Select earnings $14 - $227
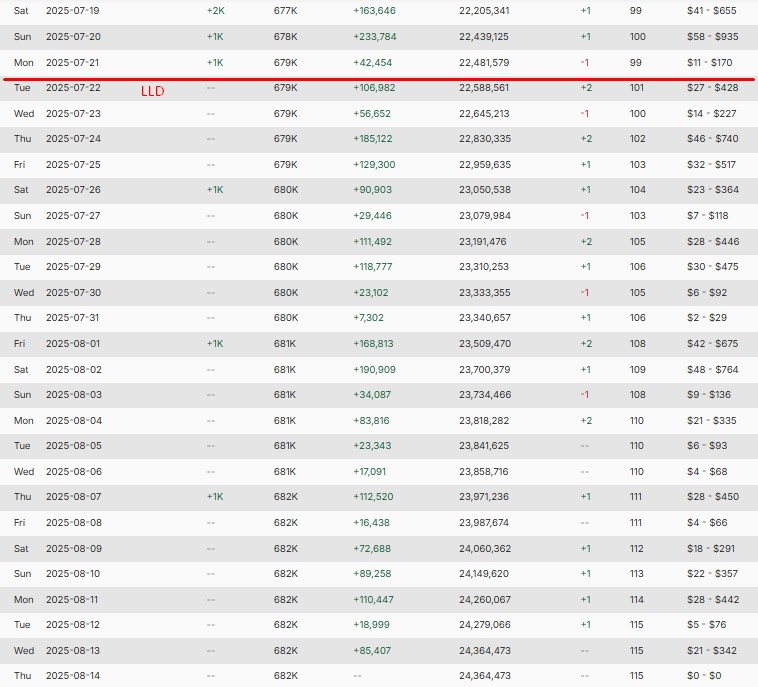Image resolution: width=758 pixels, height=687 pixels. (x=712, y=114)
